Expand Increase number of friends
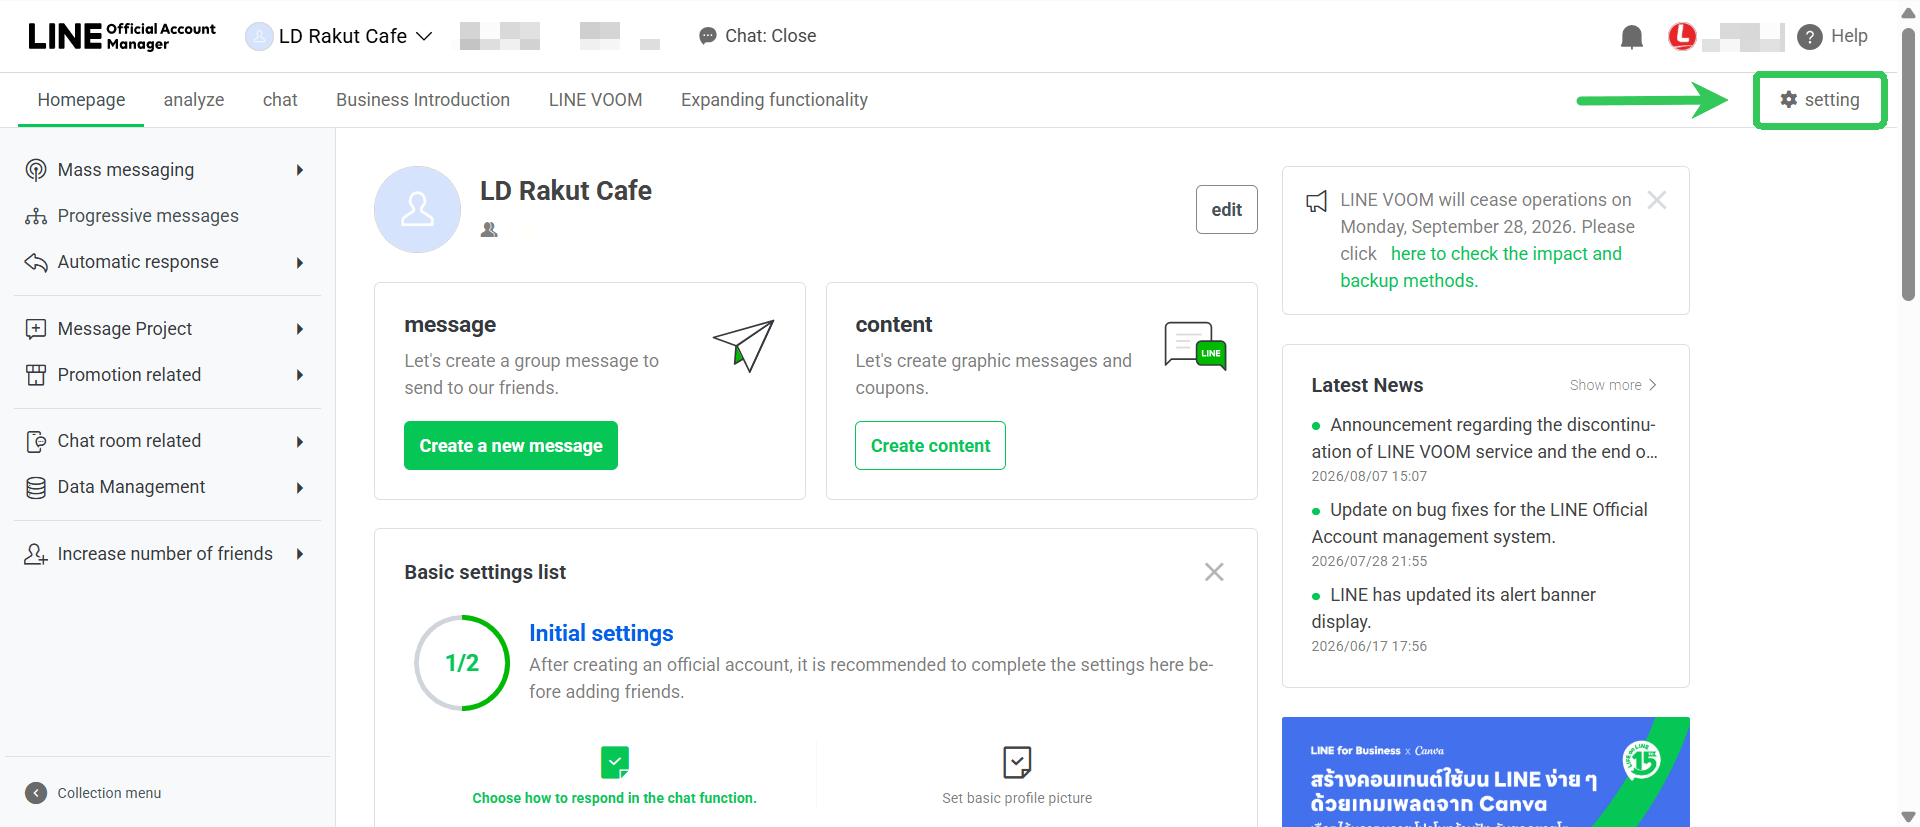This screenshot has width=1920, height=827. click(x=300, y=554)
